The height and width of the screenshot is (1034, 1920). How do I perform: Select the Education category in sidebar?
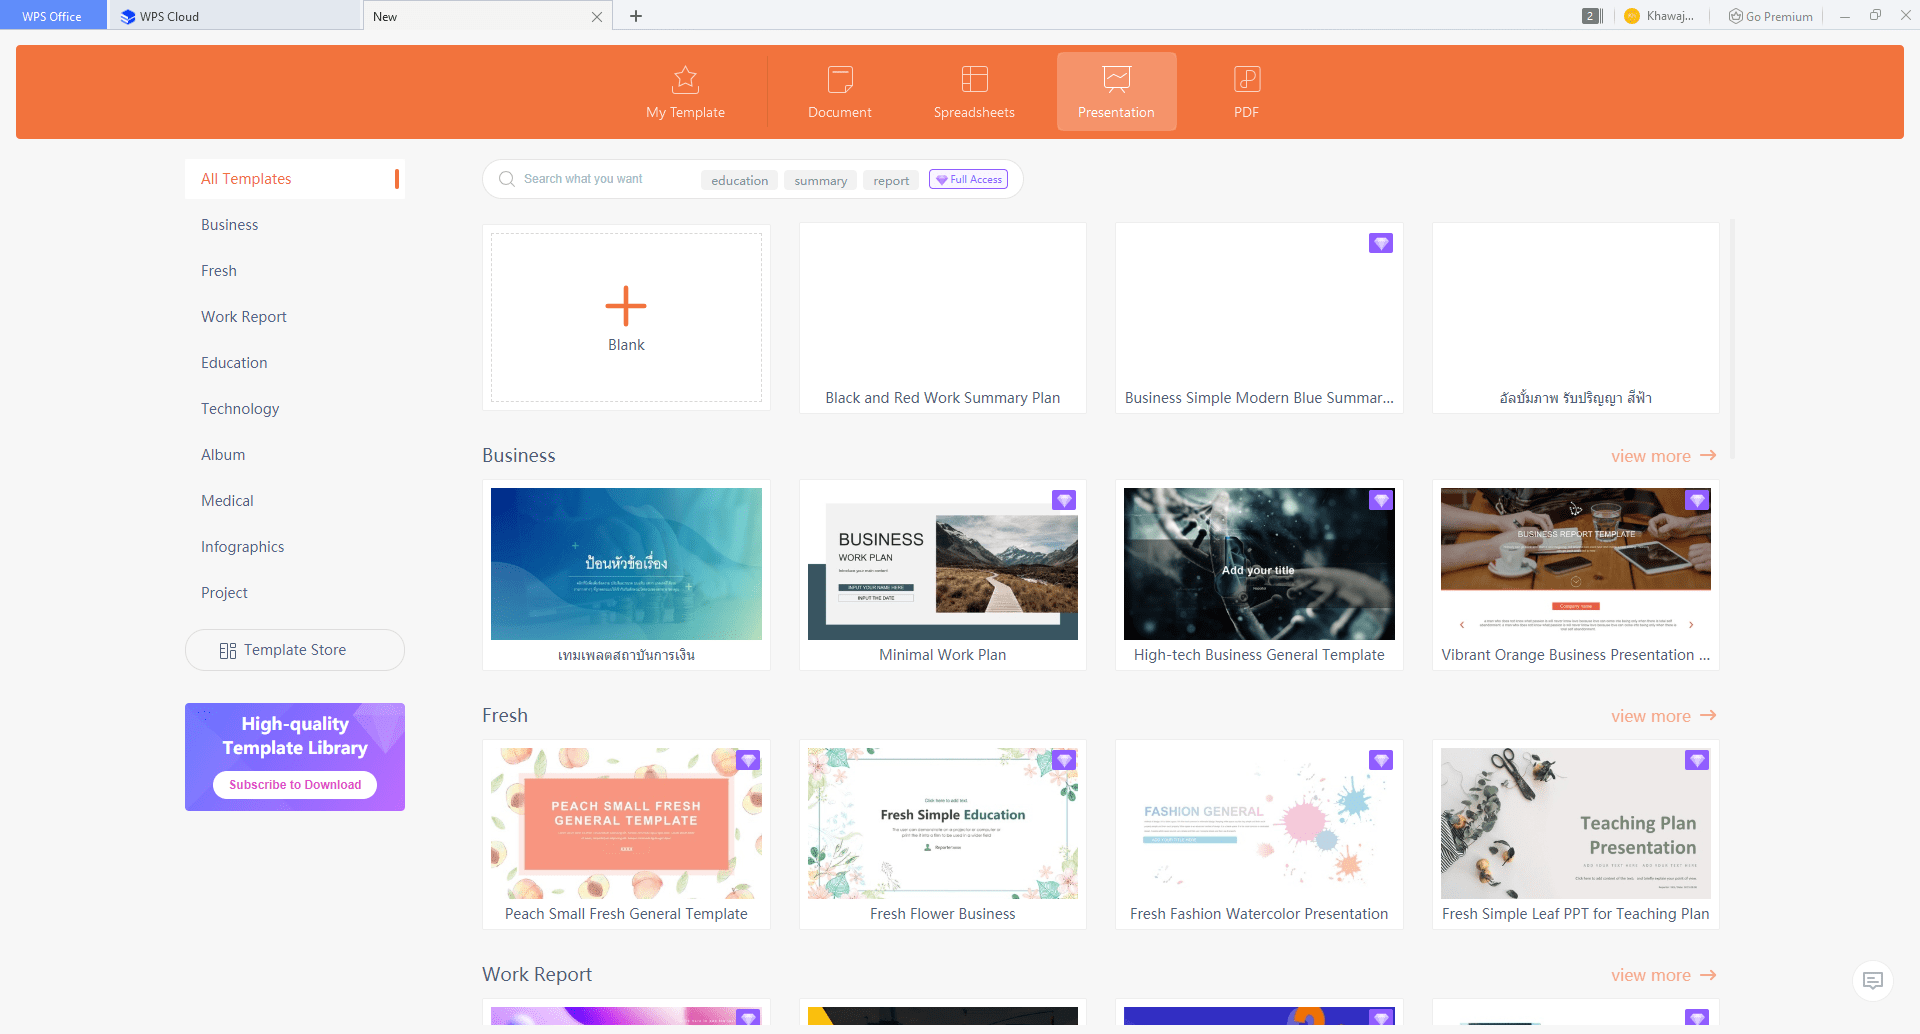[x=233, y=362]
